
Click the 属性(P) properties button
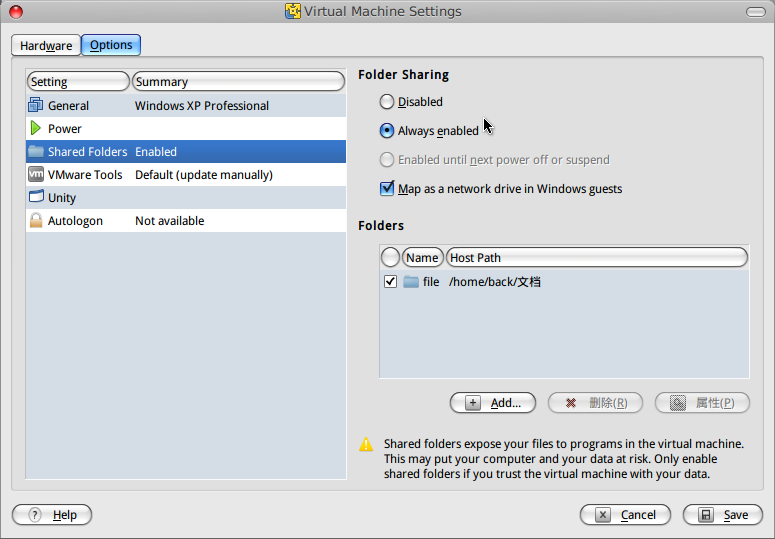pos(702,403)
